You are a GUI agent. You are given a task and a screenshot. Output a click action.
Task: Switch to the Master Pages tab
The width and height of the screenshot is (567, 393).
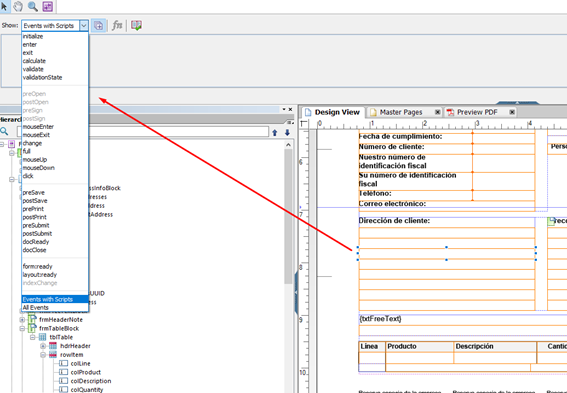(401, 112)
